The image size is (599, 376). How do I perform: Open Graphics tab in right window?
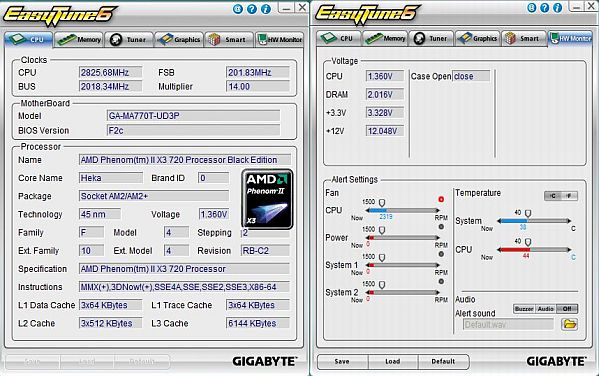click(x=478, y=38)
